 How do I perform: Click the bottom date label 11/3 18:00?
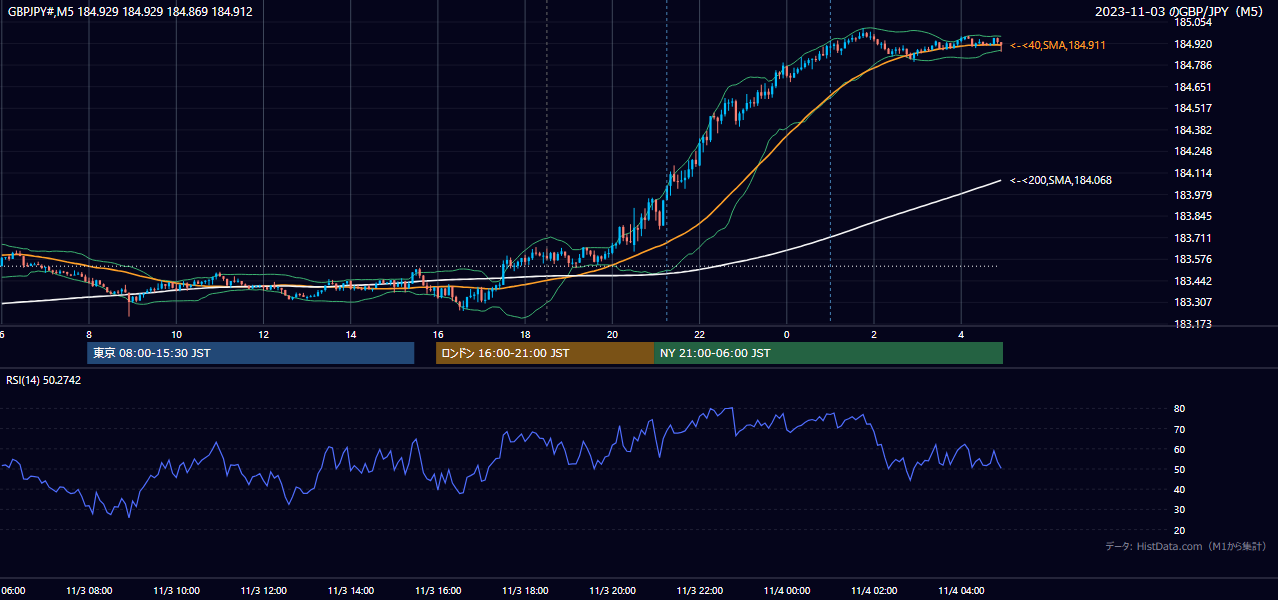(526, 590)
